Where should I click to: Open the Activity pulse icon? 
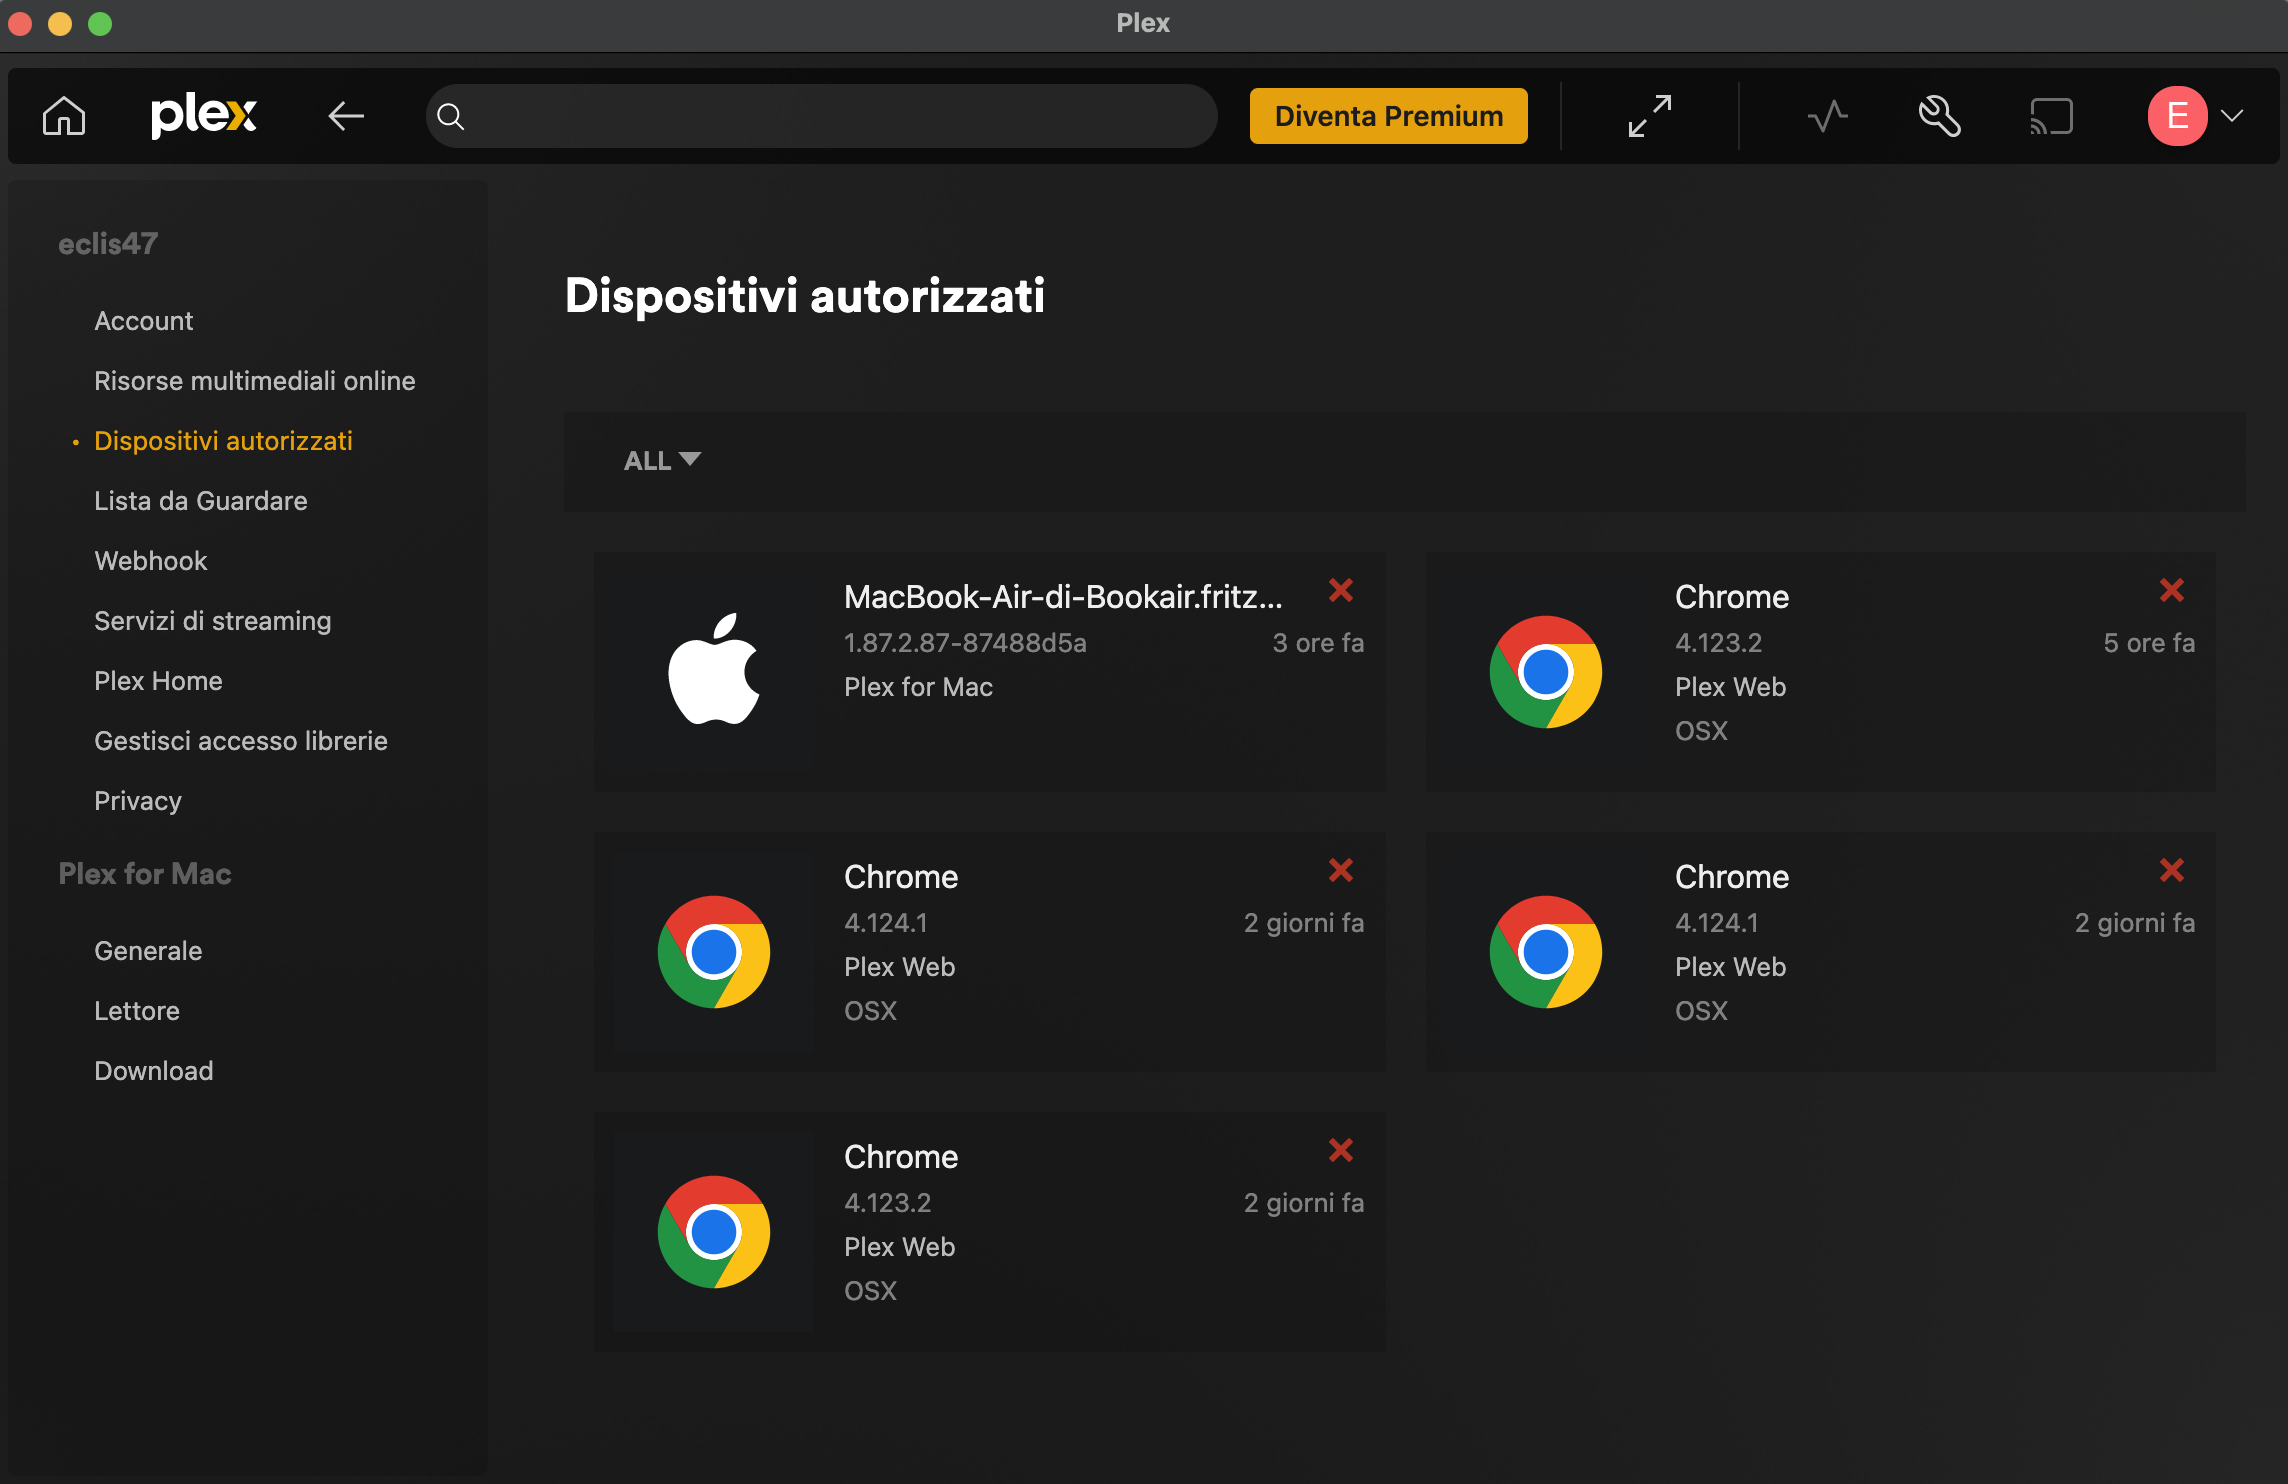pos(1827,116)
